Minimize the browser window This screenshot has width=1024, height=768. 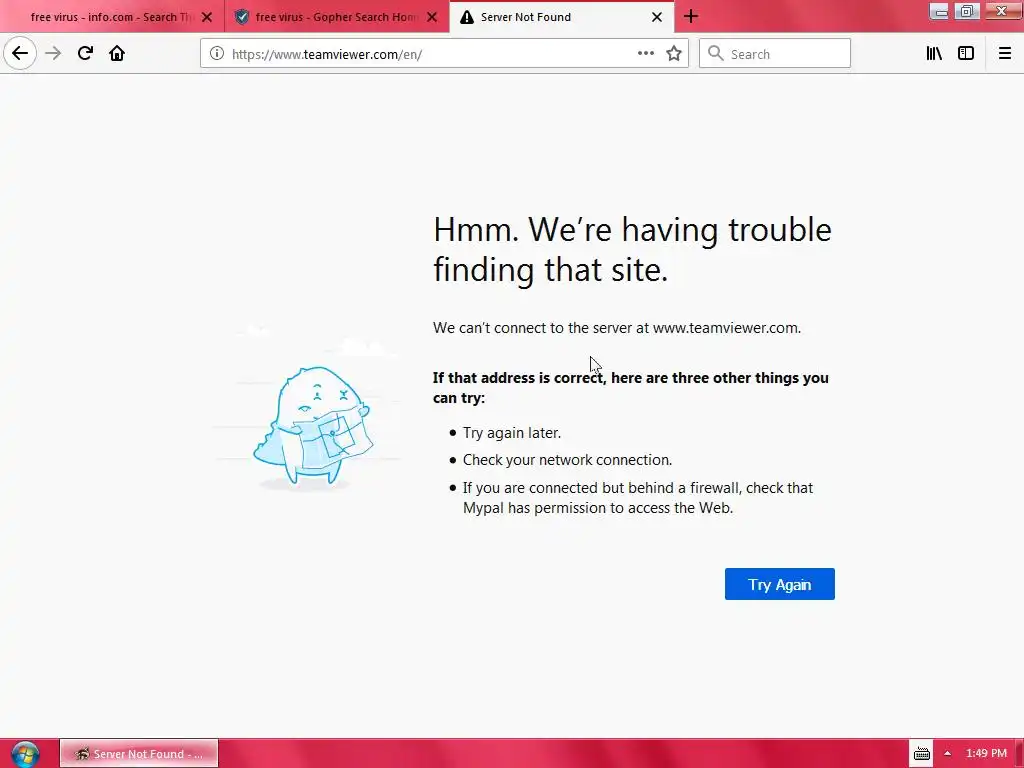[939, 11]
